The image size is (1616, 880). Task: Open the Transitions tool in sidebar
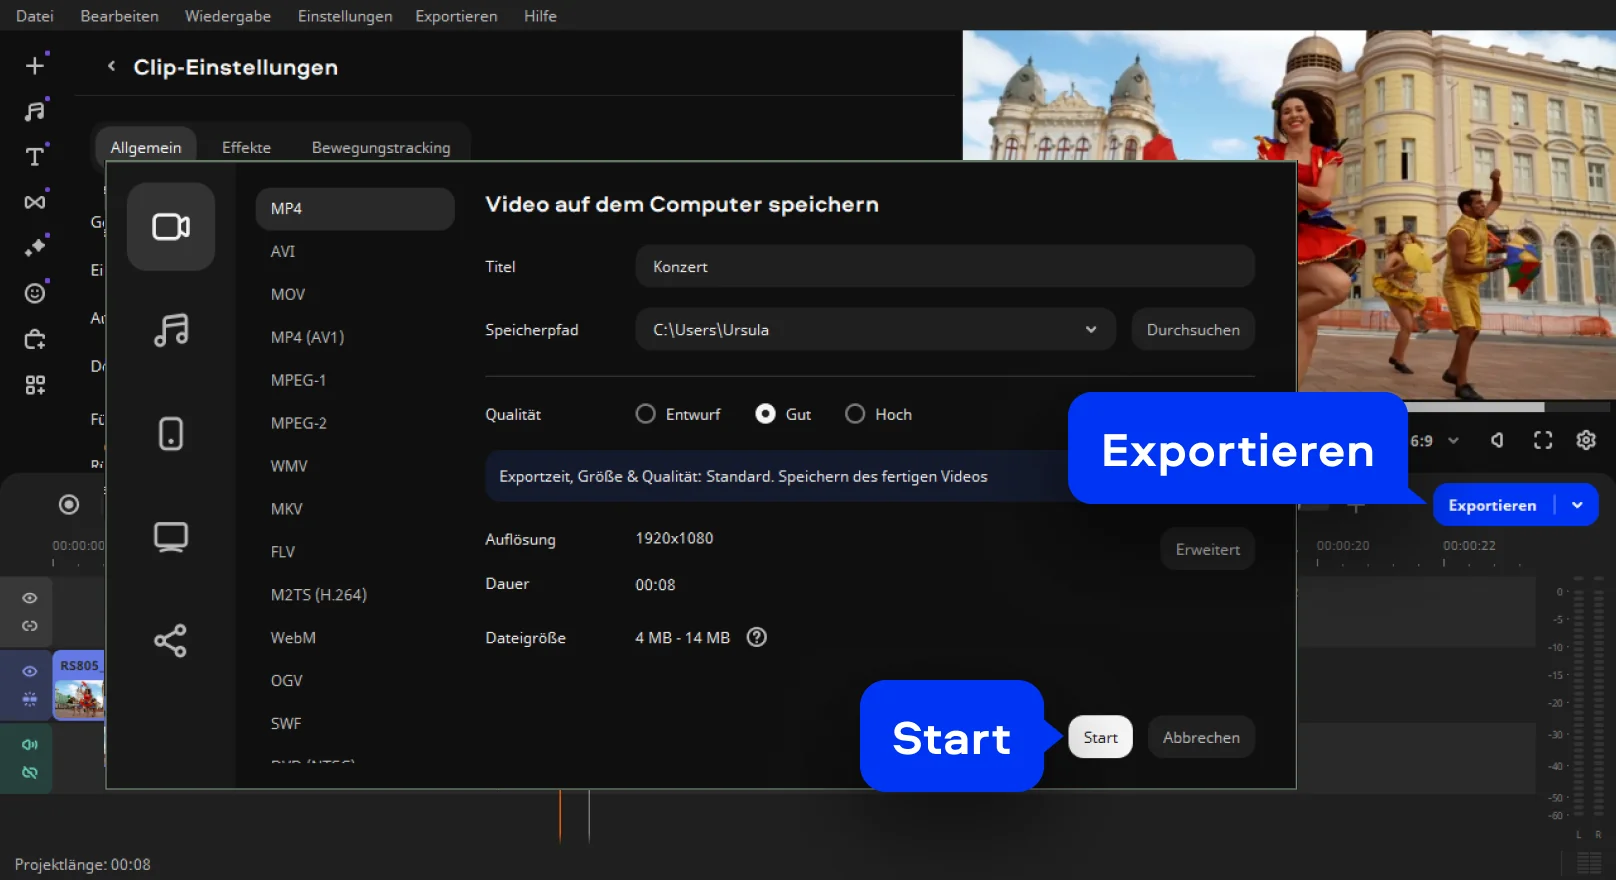[x=35, y=202]
